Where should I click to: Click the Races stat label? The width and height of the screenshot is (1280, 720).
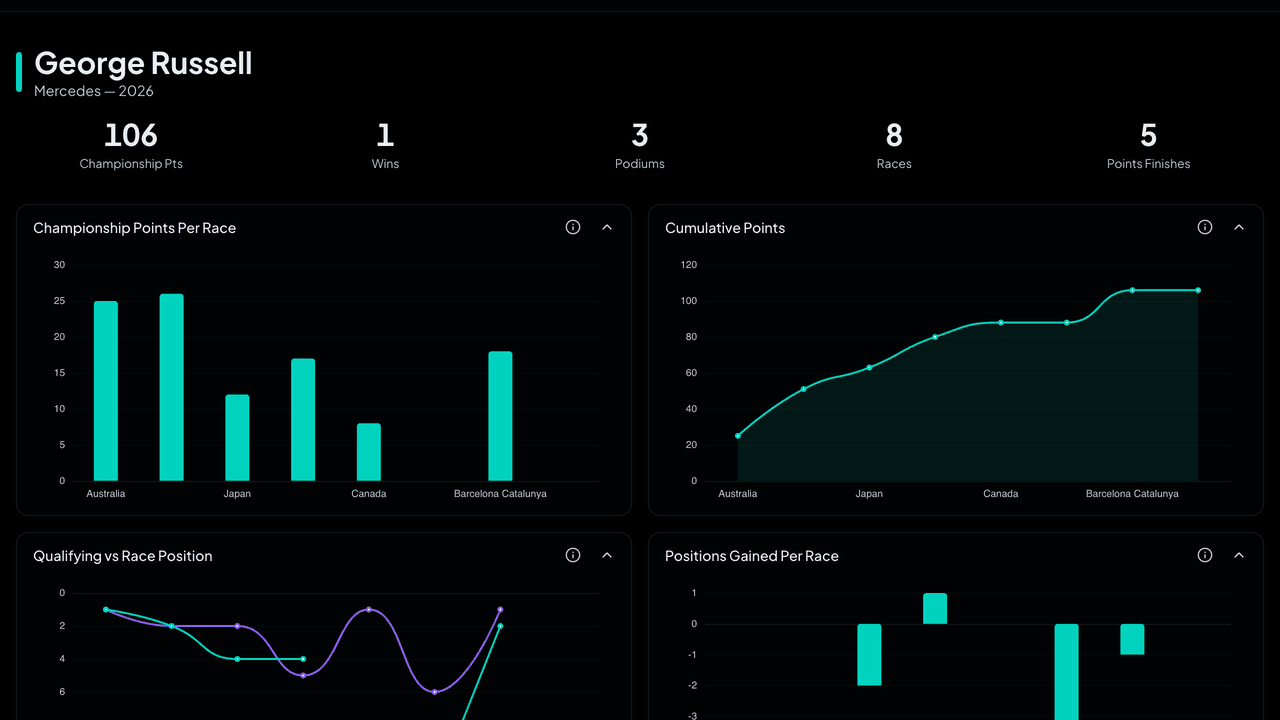(894, 164)
